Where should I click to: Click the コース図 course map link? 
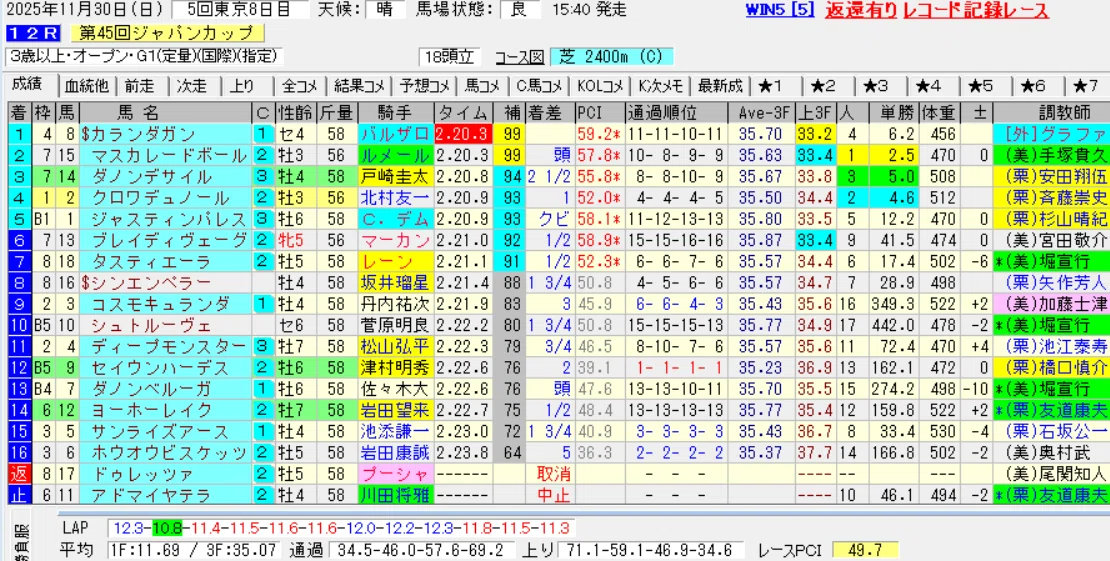coord(520,57)
